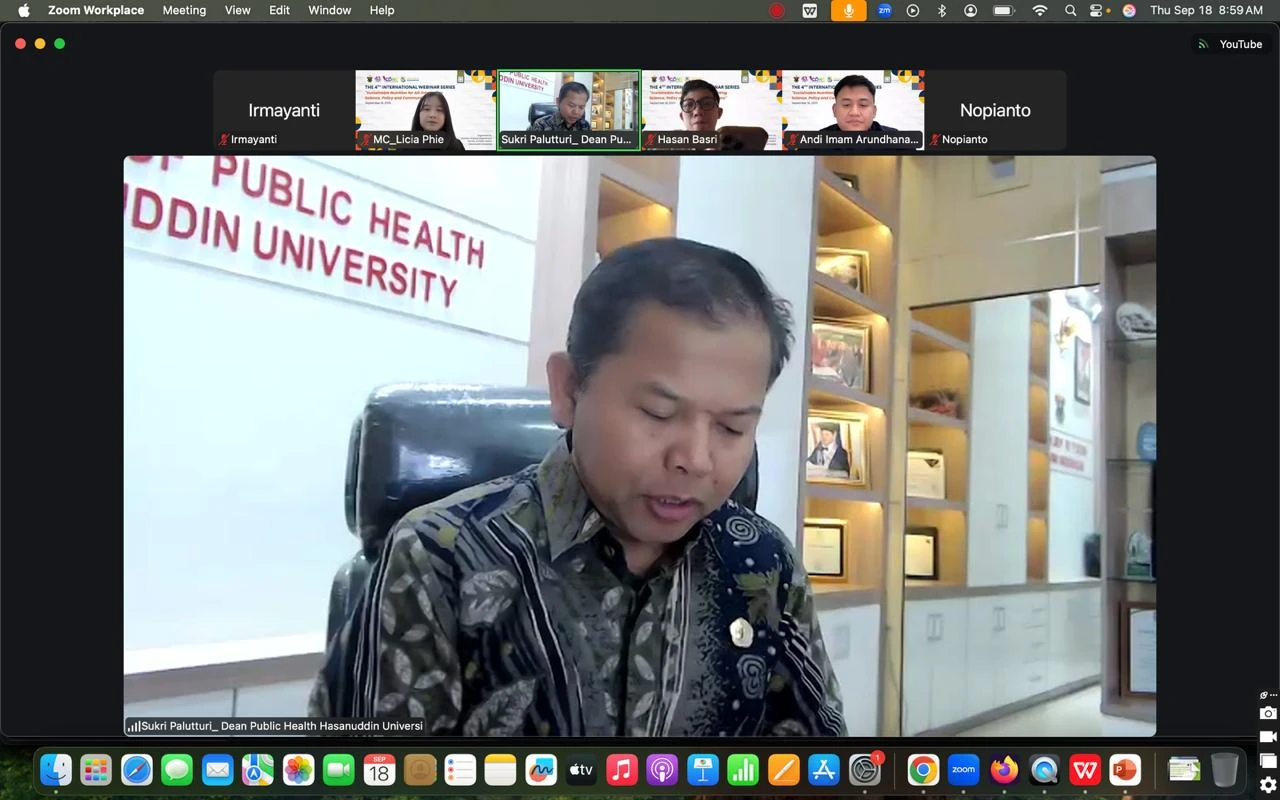Viewport: 1280px width, 800px height.
Task: Open Bluetooth menu bar icon
Action: pos(941,10)
